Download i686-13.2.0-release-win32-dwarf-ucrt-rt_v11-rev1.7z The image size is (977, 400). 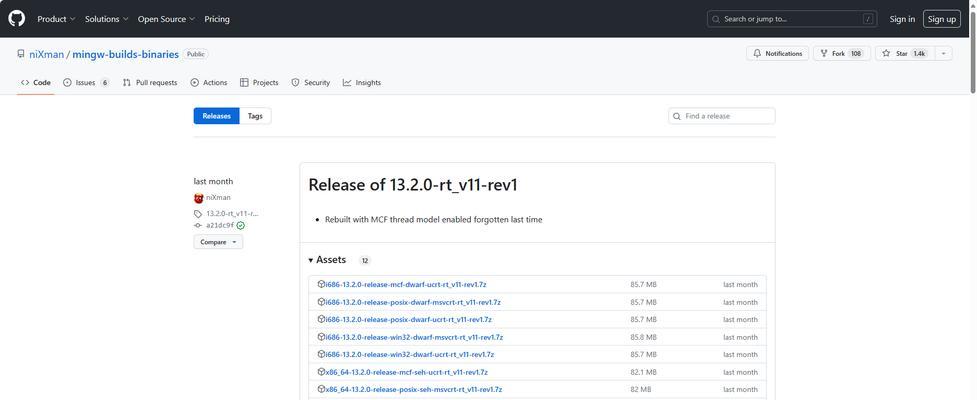409,355
